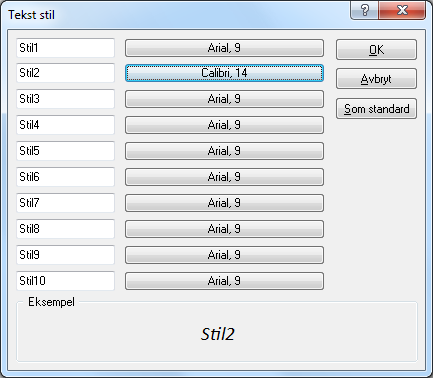
Task: Focus the Stil2 name field
Action: (65, 73)
